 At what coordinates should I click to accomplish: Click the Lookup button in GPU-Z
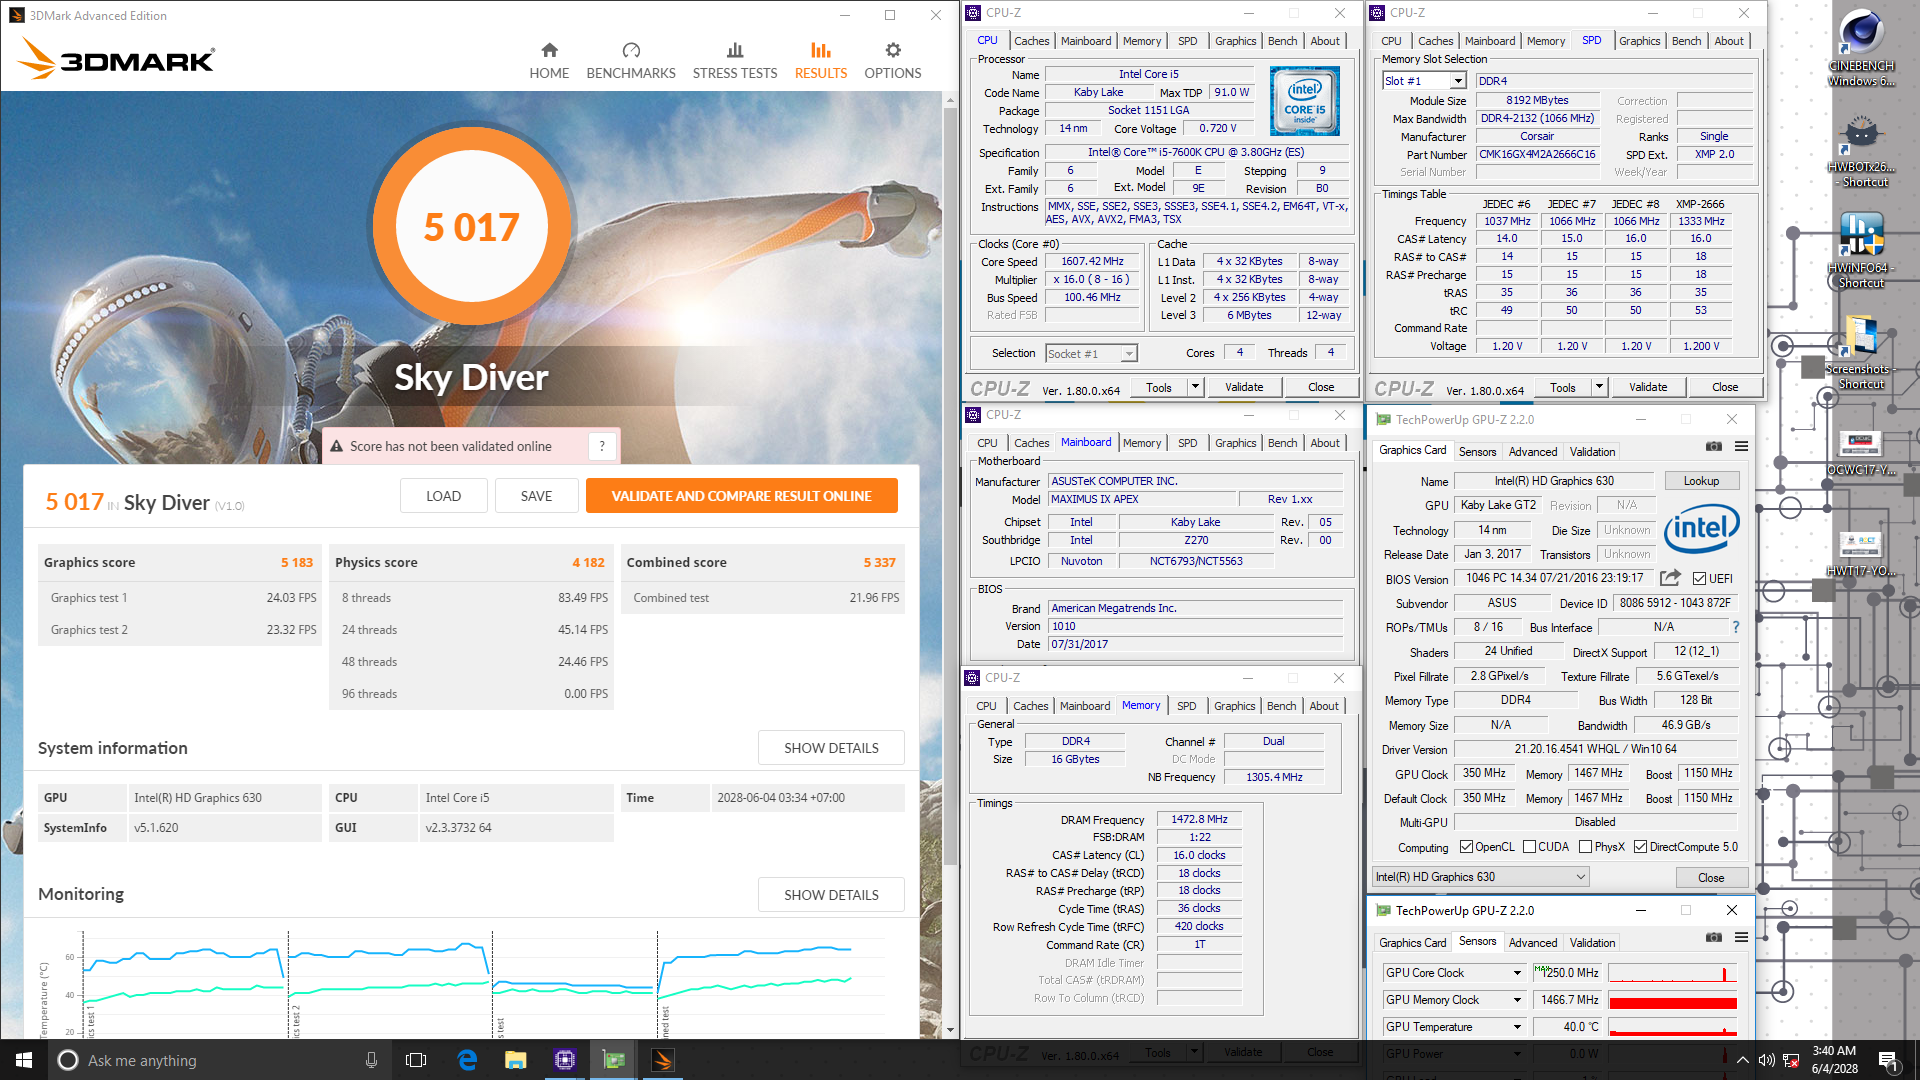[x=1700, y=481]
